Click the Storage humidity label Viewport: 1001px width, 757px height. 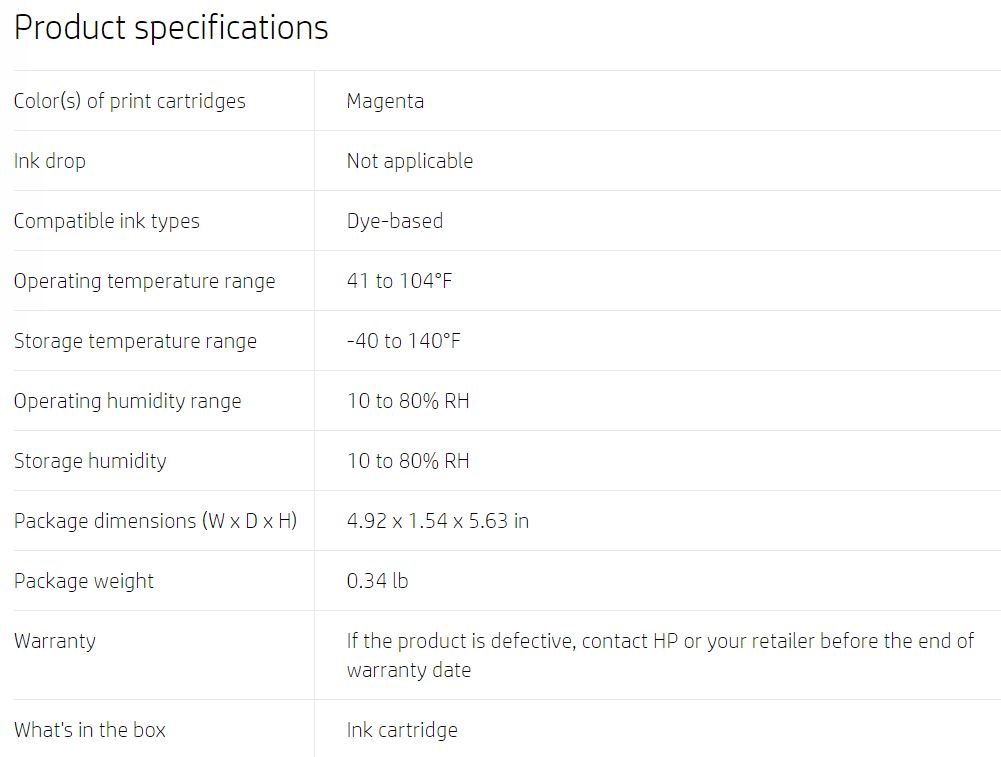pyautogui.click(x=90, y=461)
